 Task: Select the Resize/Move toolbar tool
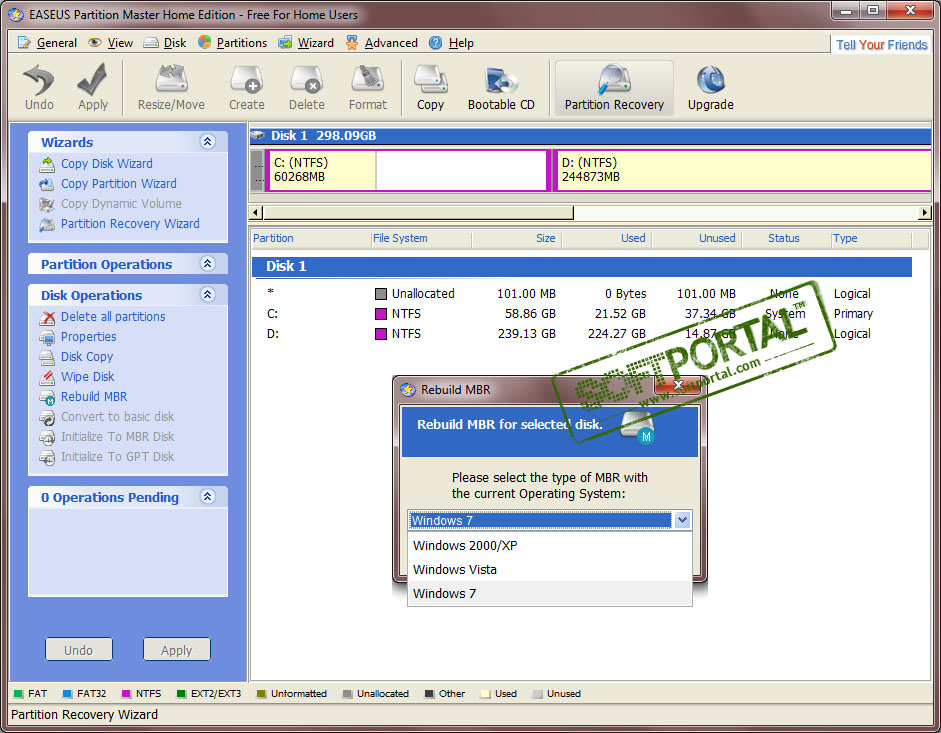pos(171,87)
